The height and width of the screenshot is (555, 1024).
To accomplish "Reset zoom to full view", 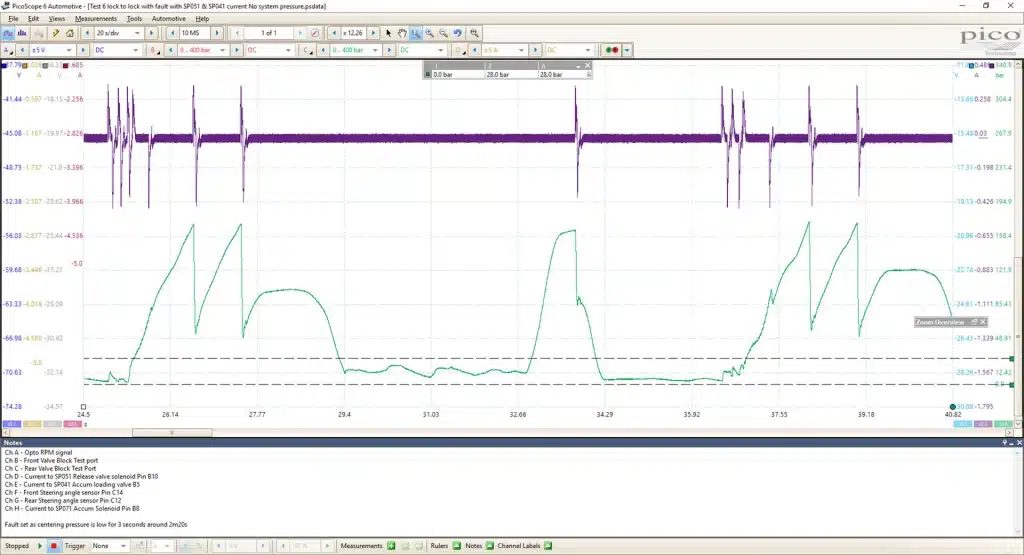I will pos(474,33).
